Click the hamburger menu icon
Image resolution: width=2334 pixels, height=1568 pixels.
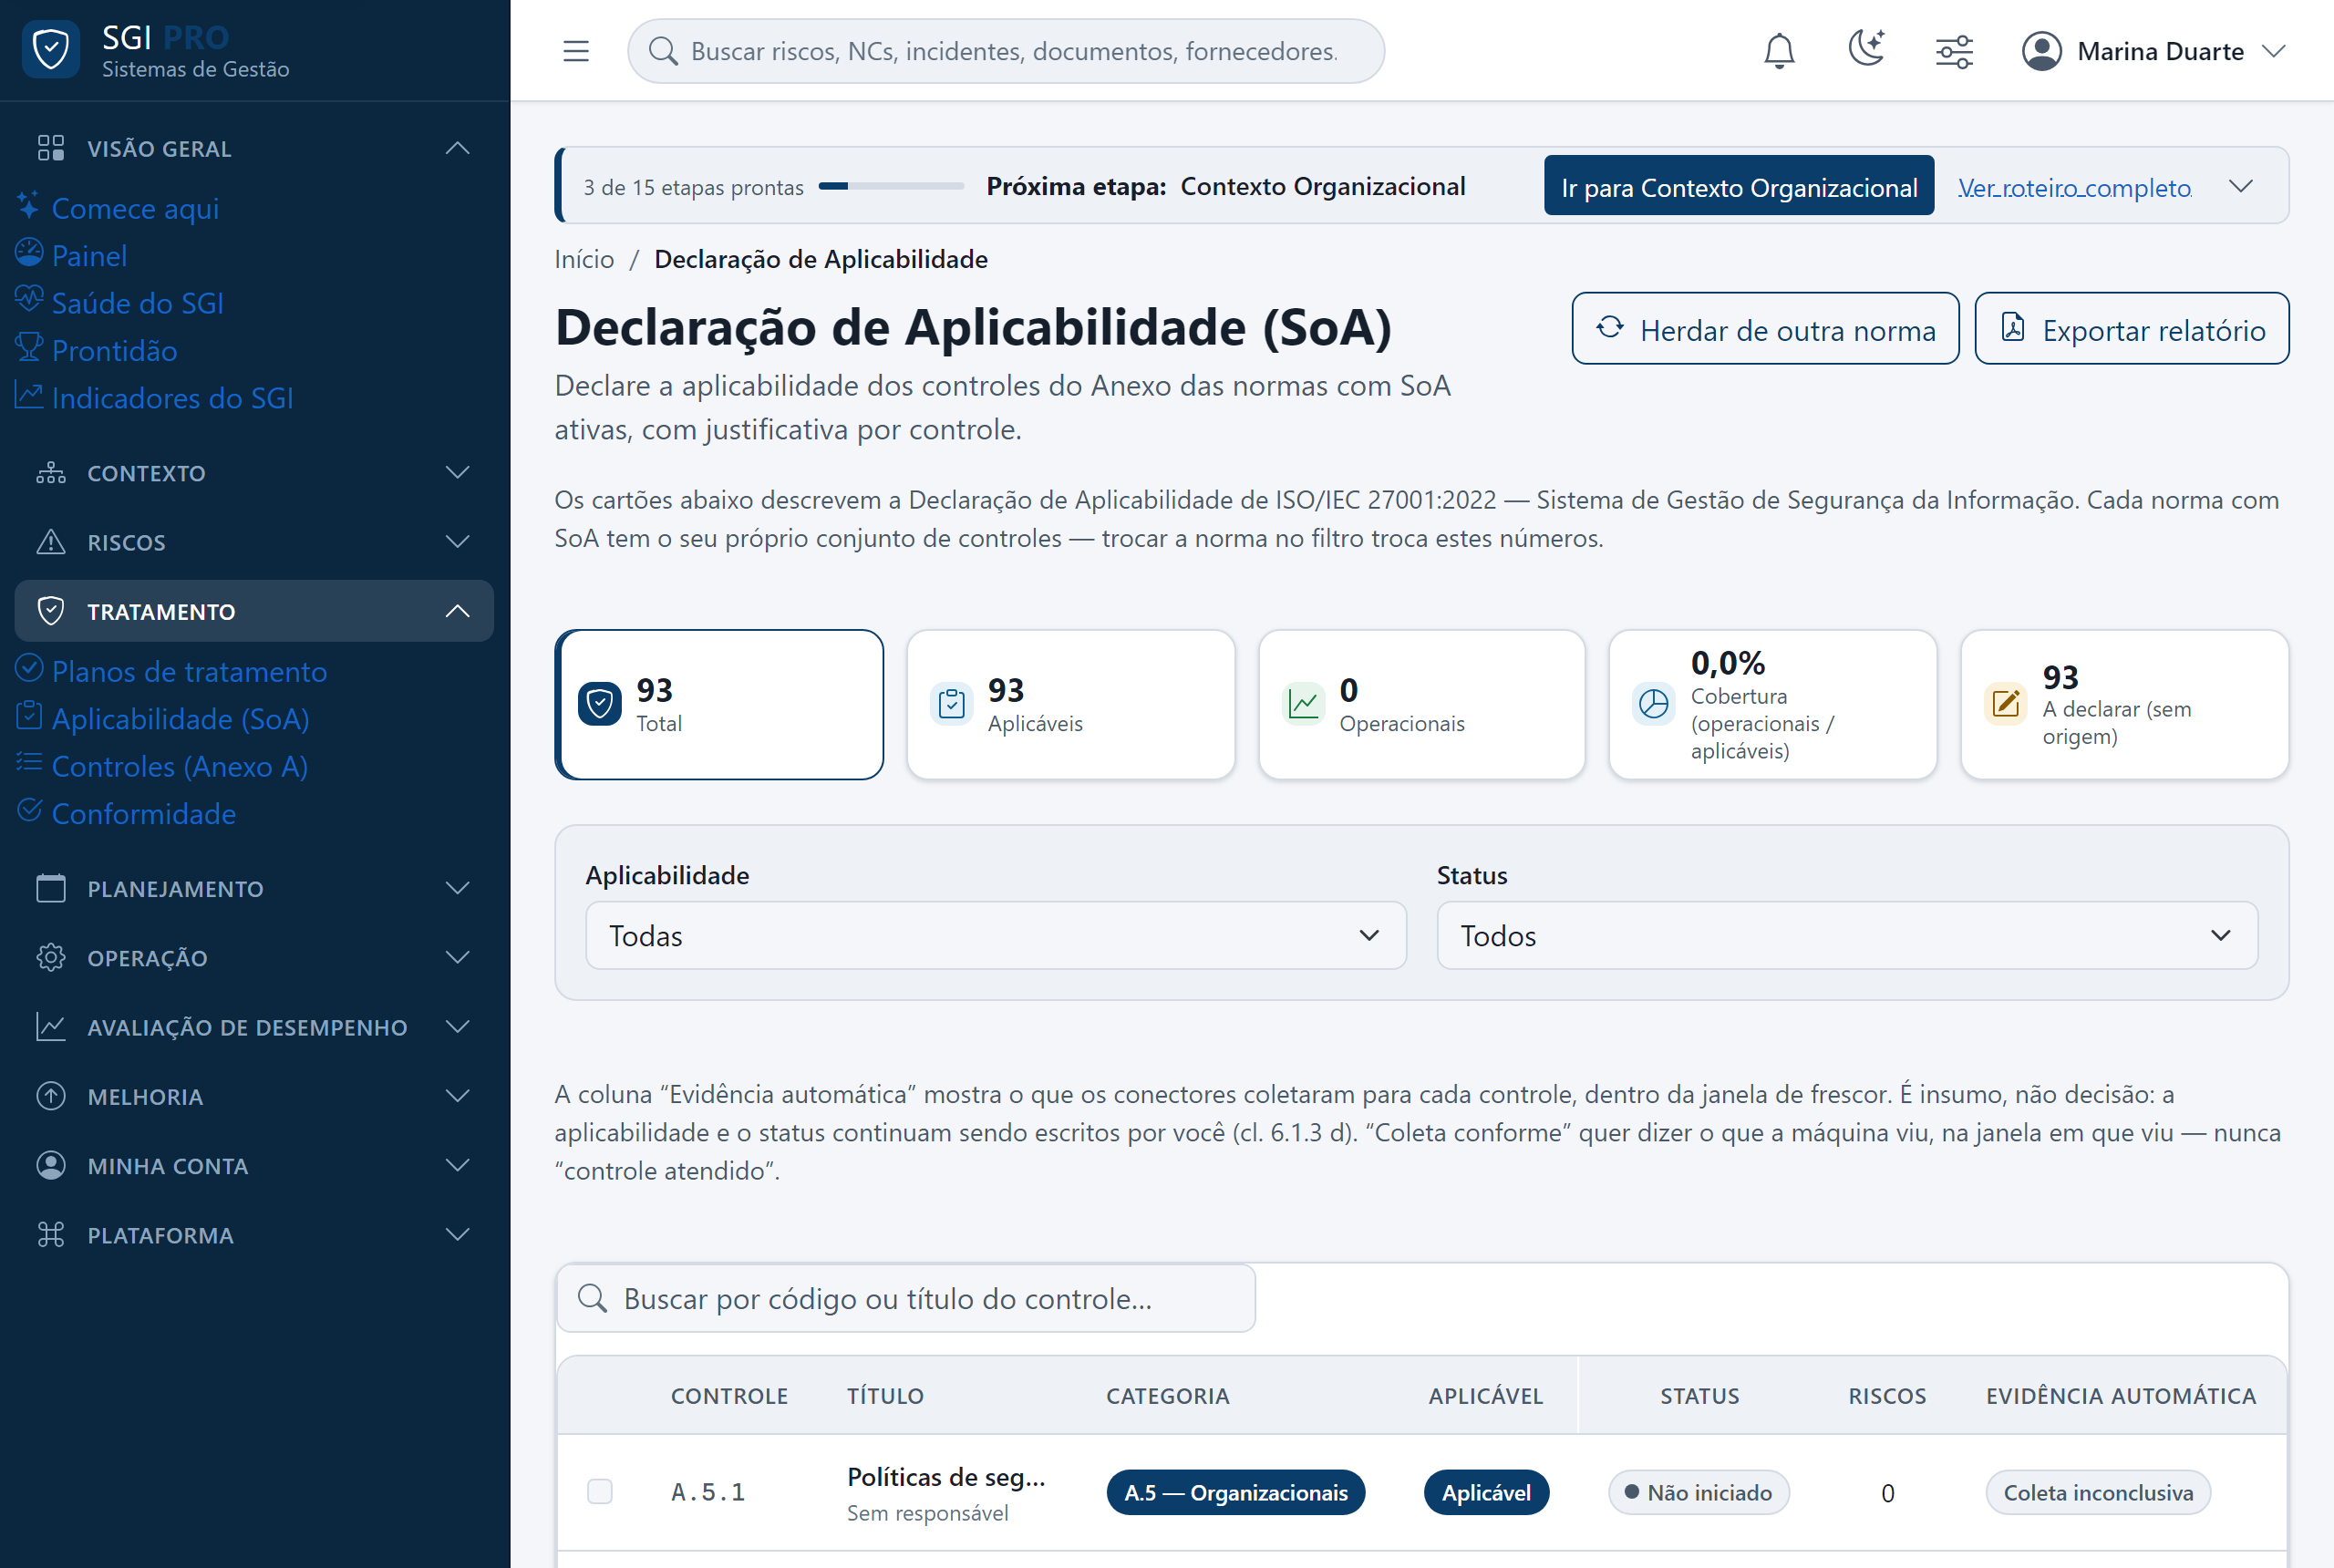(576, 51)
